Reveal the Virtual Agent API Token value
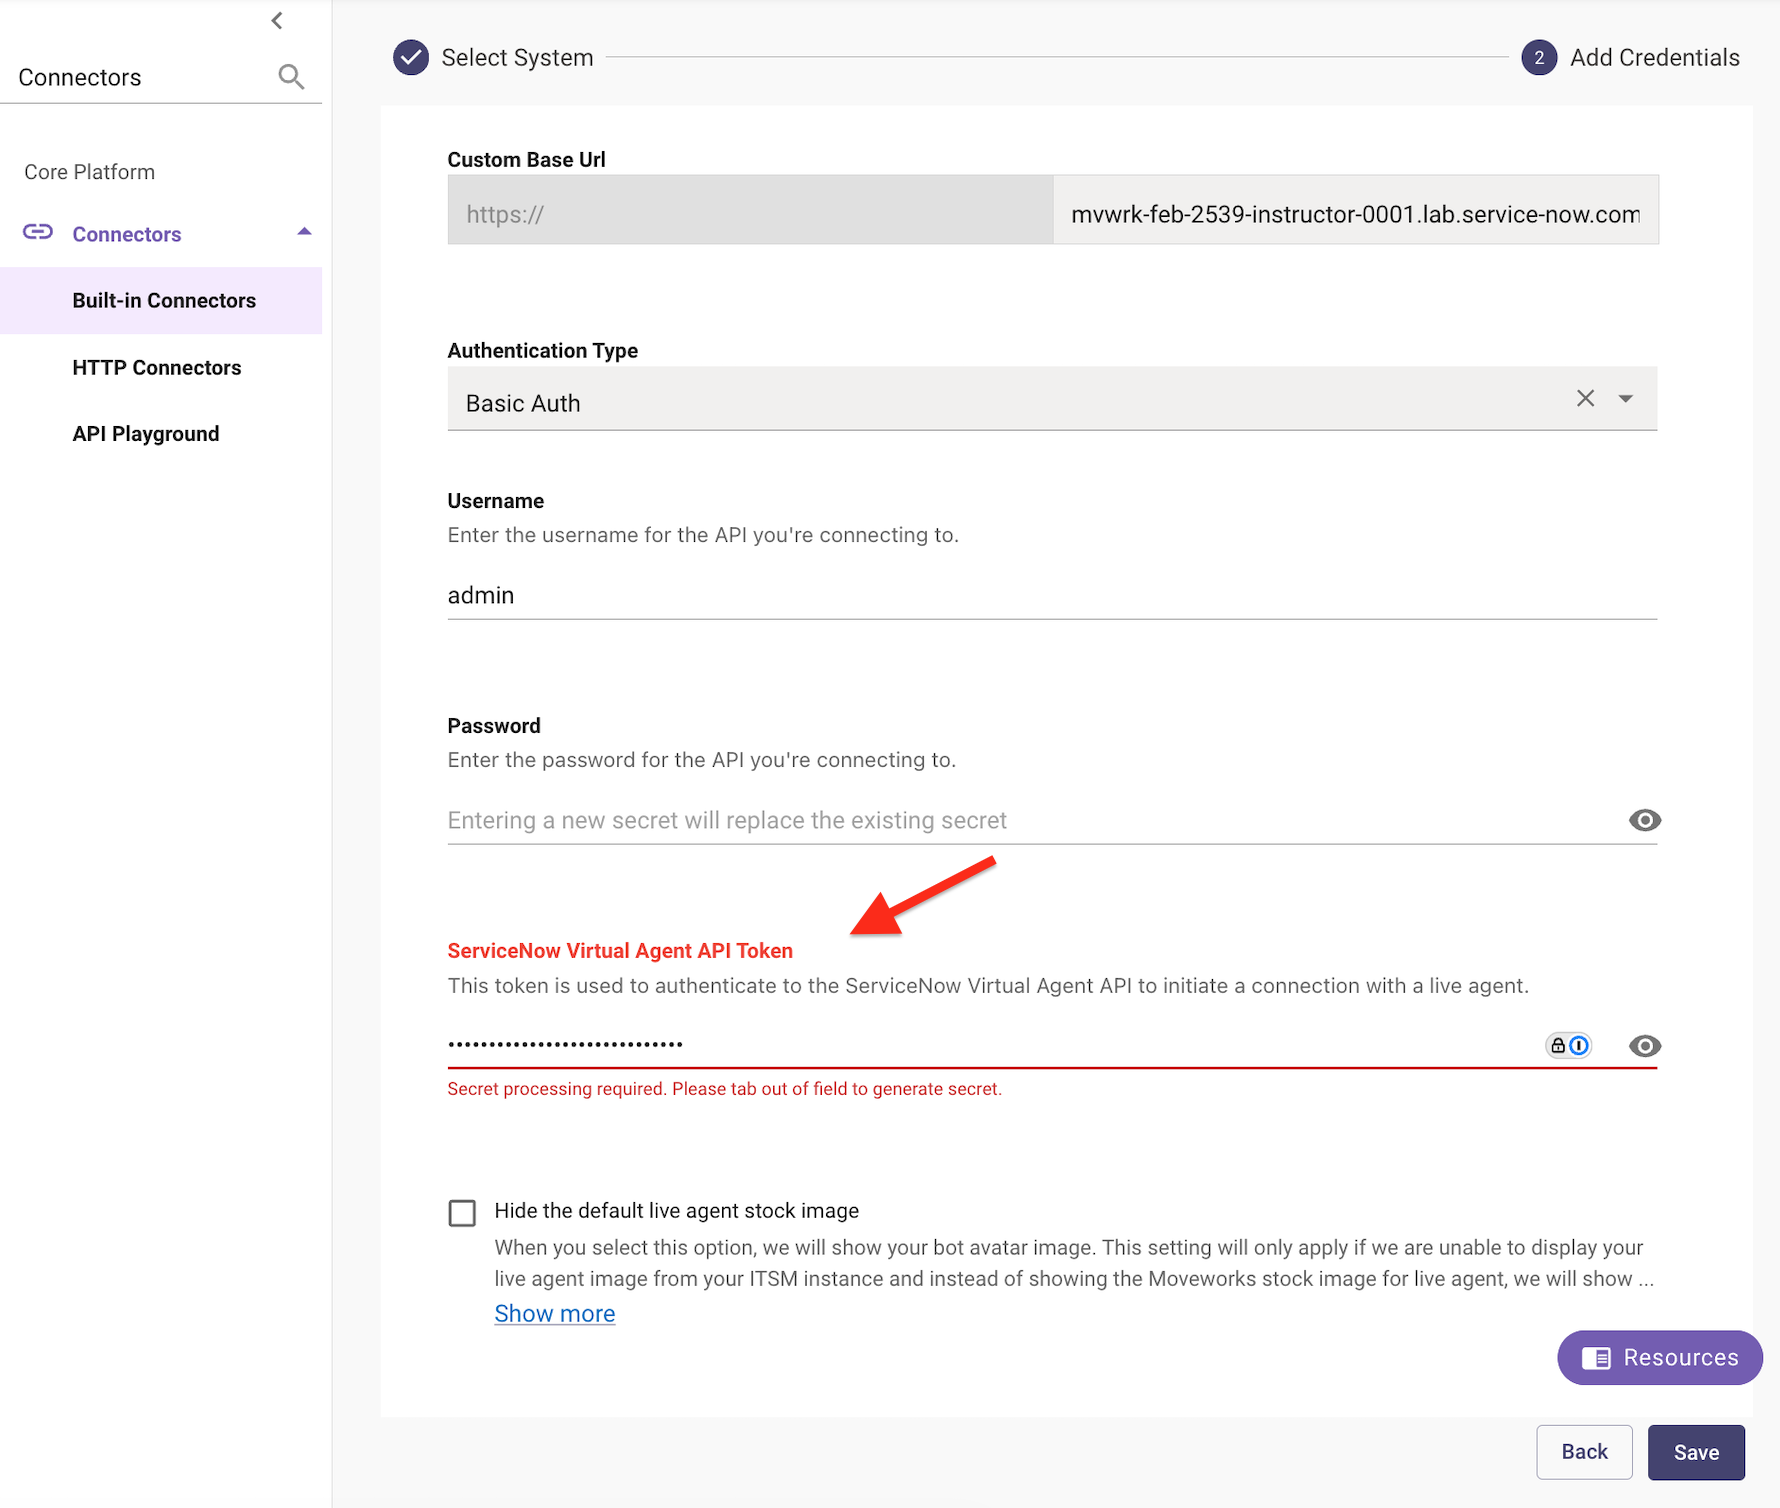 click(x=1644, y=1046)
